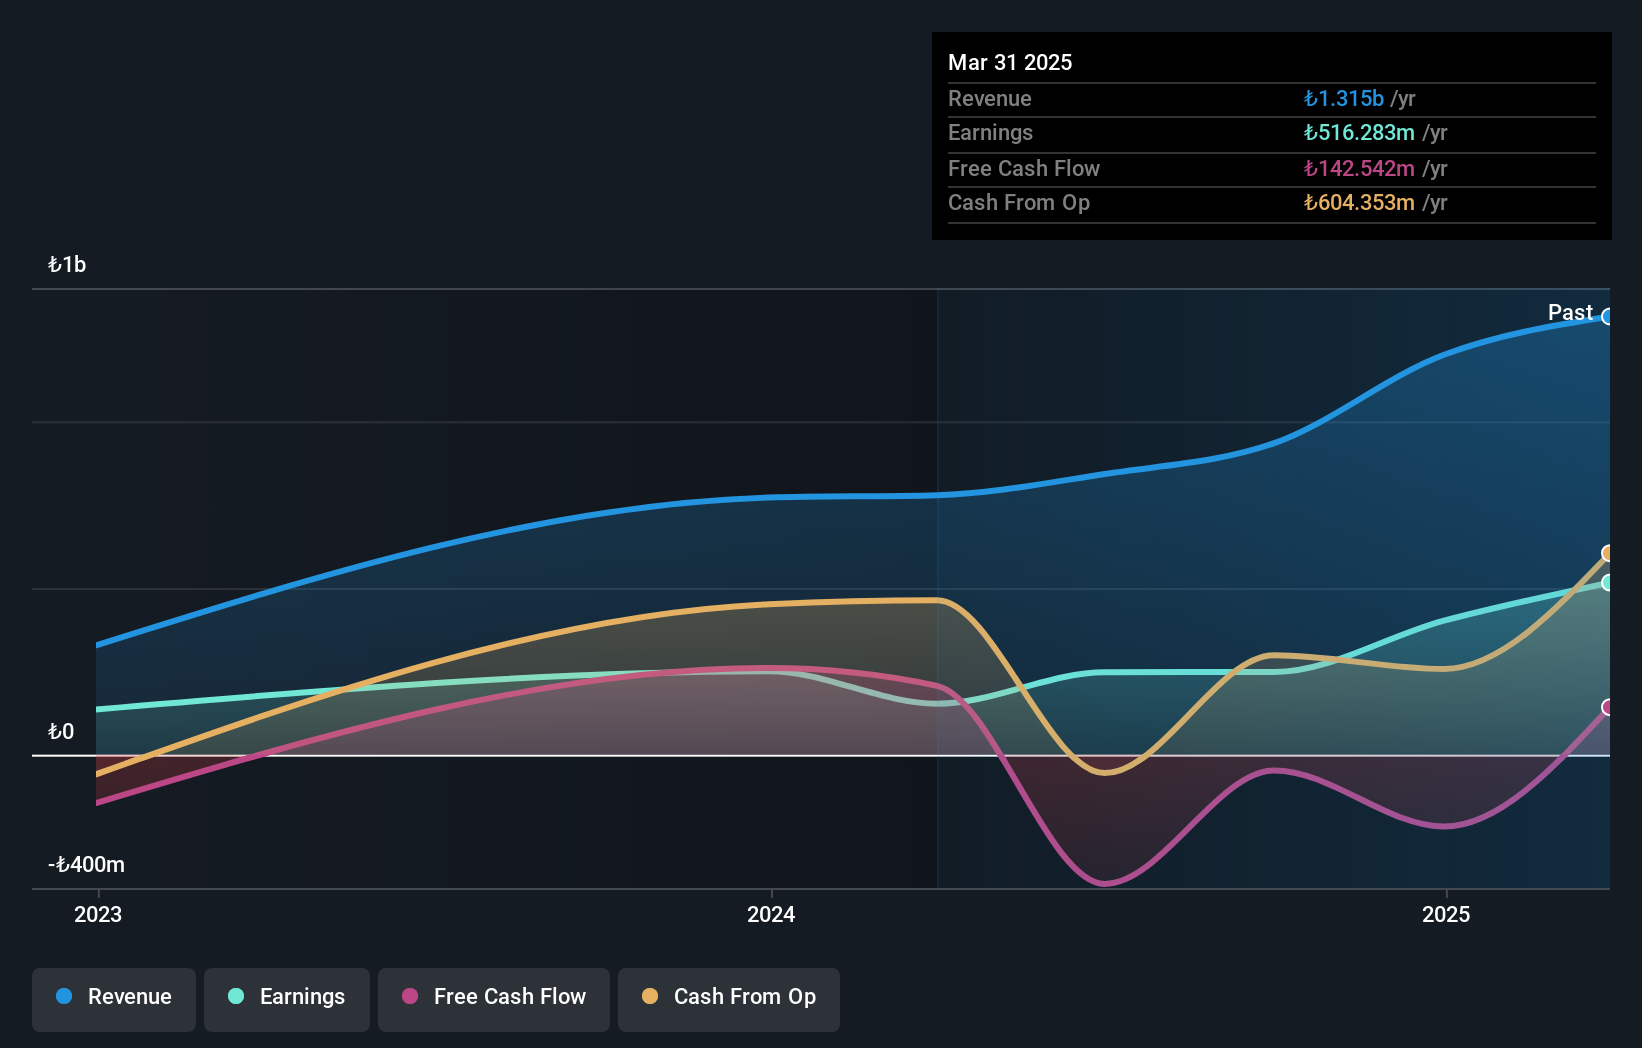
Task: Click the Revenue row label in tooltip
Action: pos(990,98)
